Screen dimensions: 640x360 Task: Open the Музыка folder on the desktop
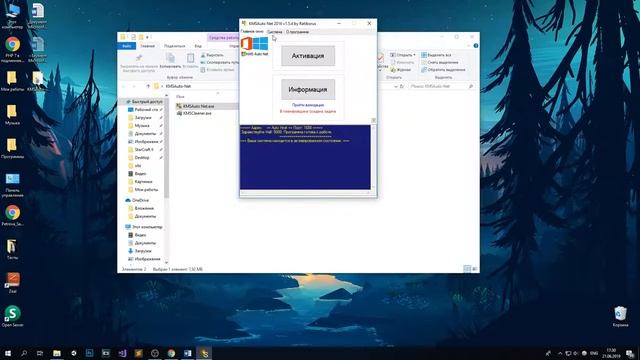pos(12,115)
